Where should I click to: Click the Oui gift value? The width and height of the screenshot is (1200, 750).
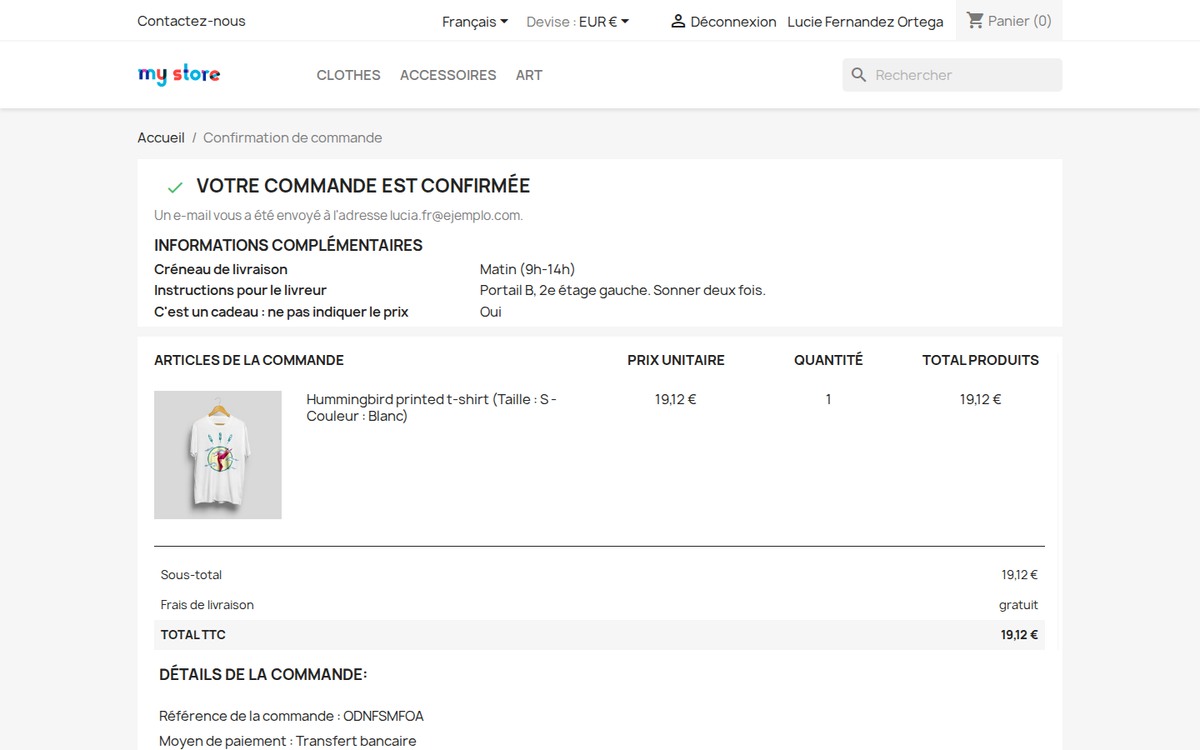pyautogui.click(x=491, y=312)
